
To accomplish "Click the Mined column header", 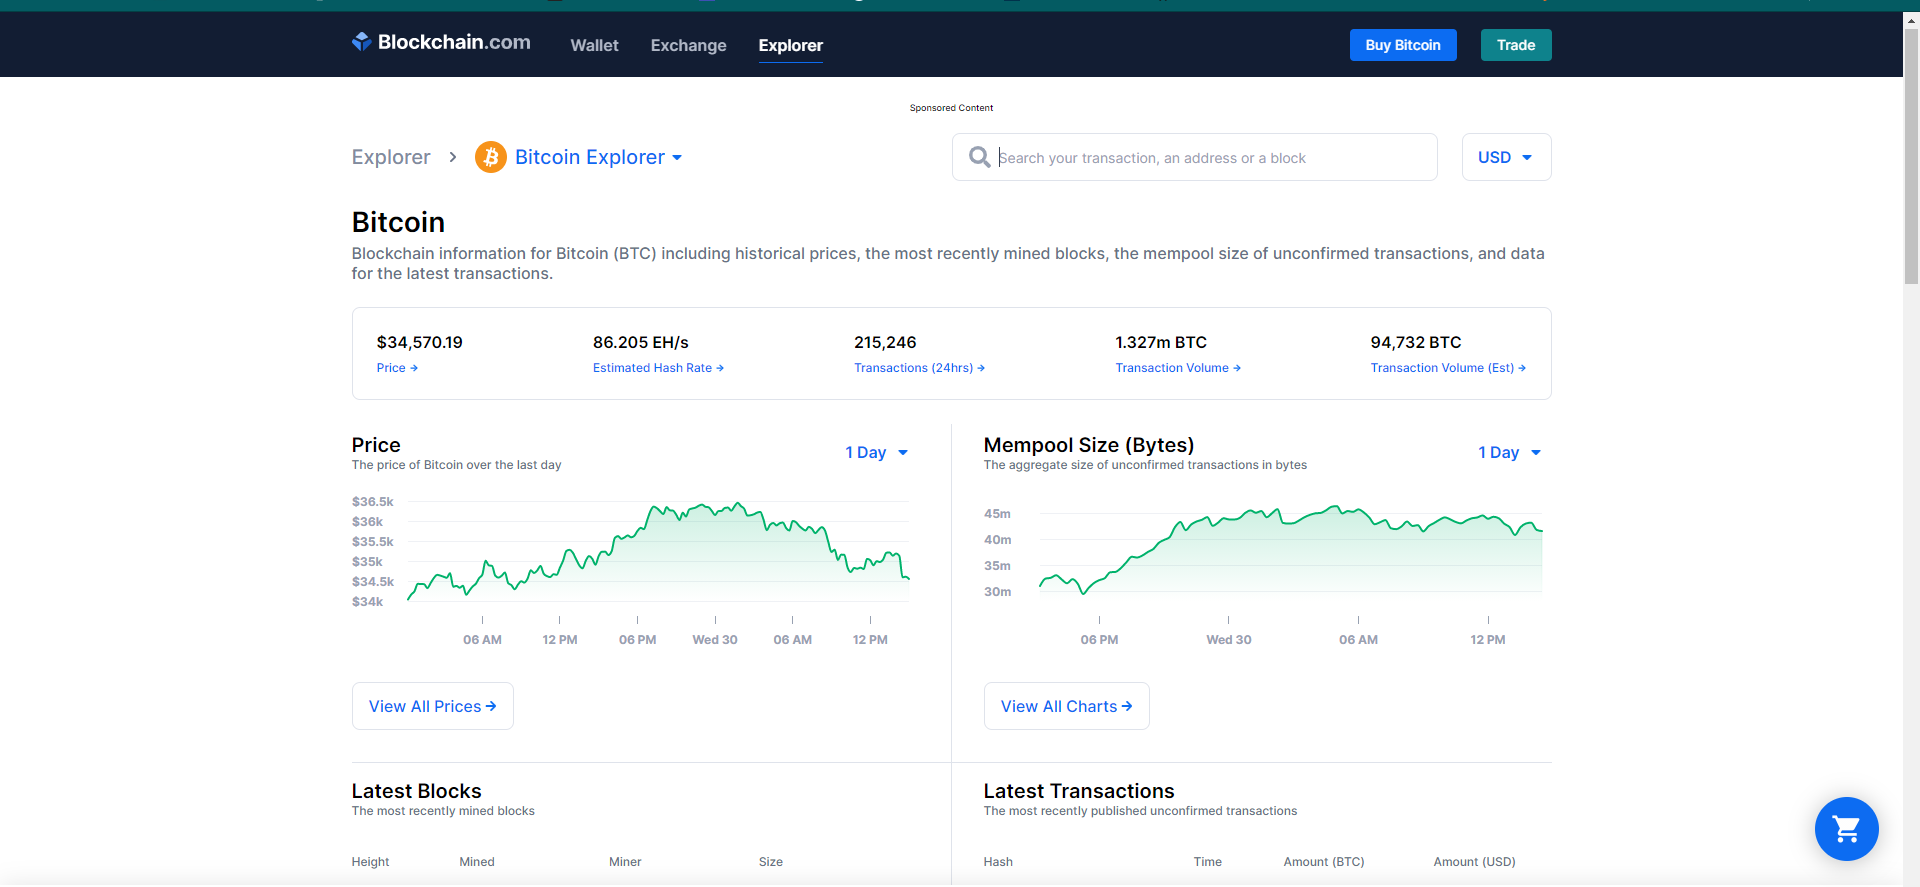I will [x=477, y=862].
